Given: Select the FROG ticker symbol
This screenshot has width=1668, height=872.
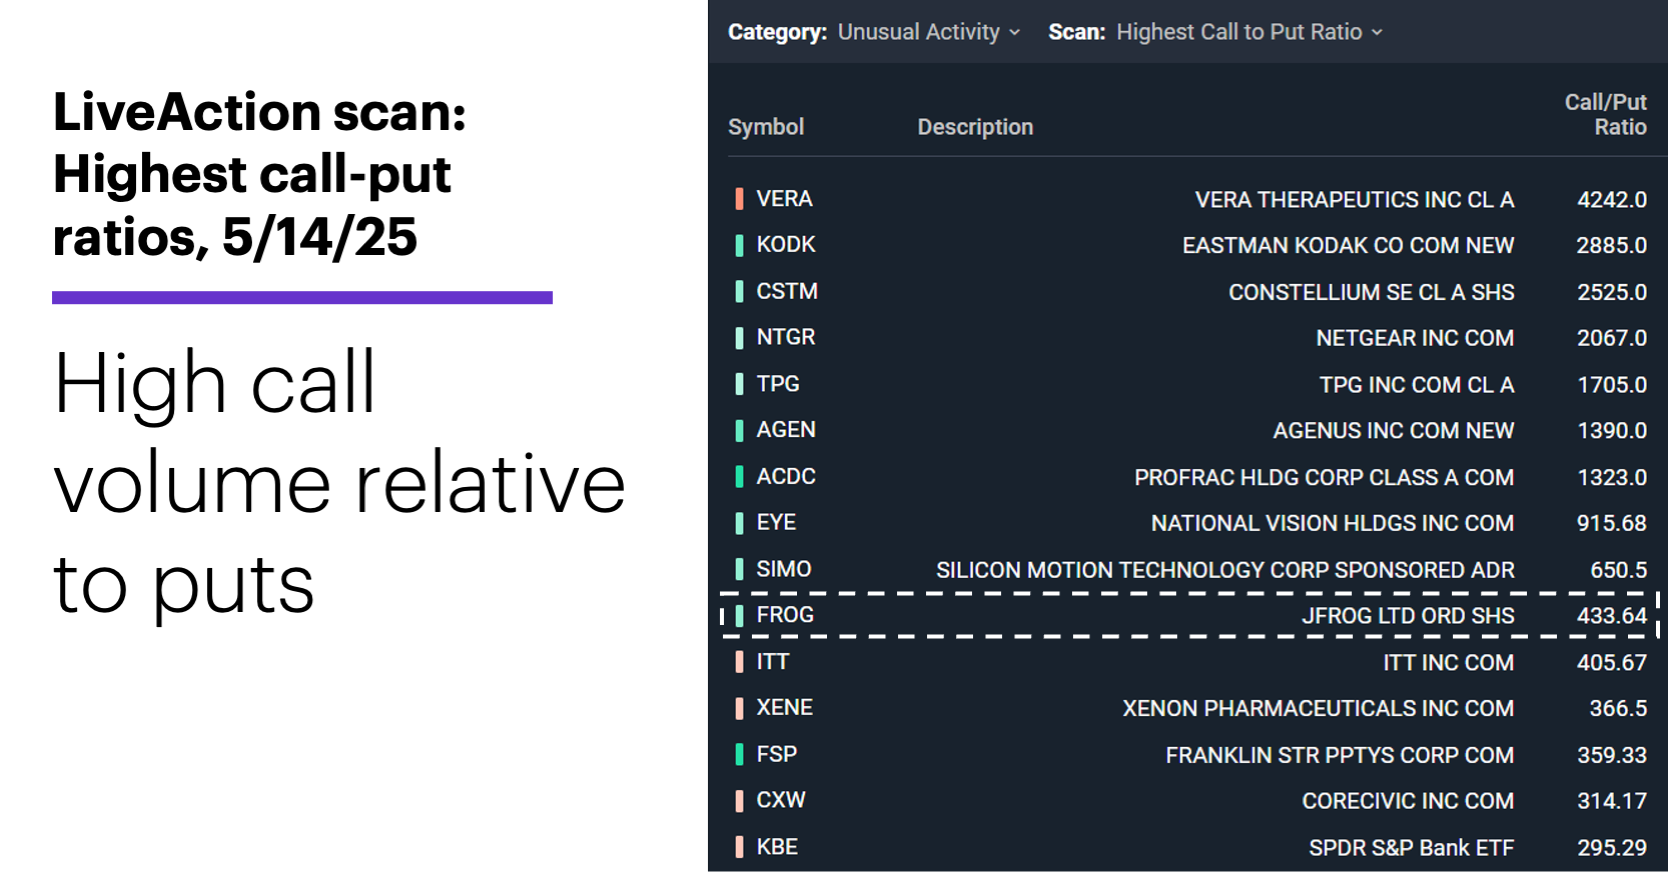Looking at the screenshot, I should tap(786, 614).
